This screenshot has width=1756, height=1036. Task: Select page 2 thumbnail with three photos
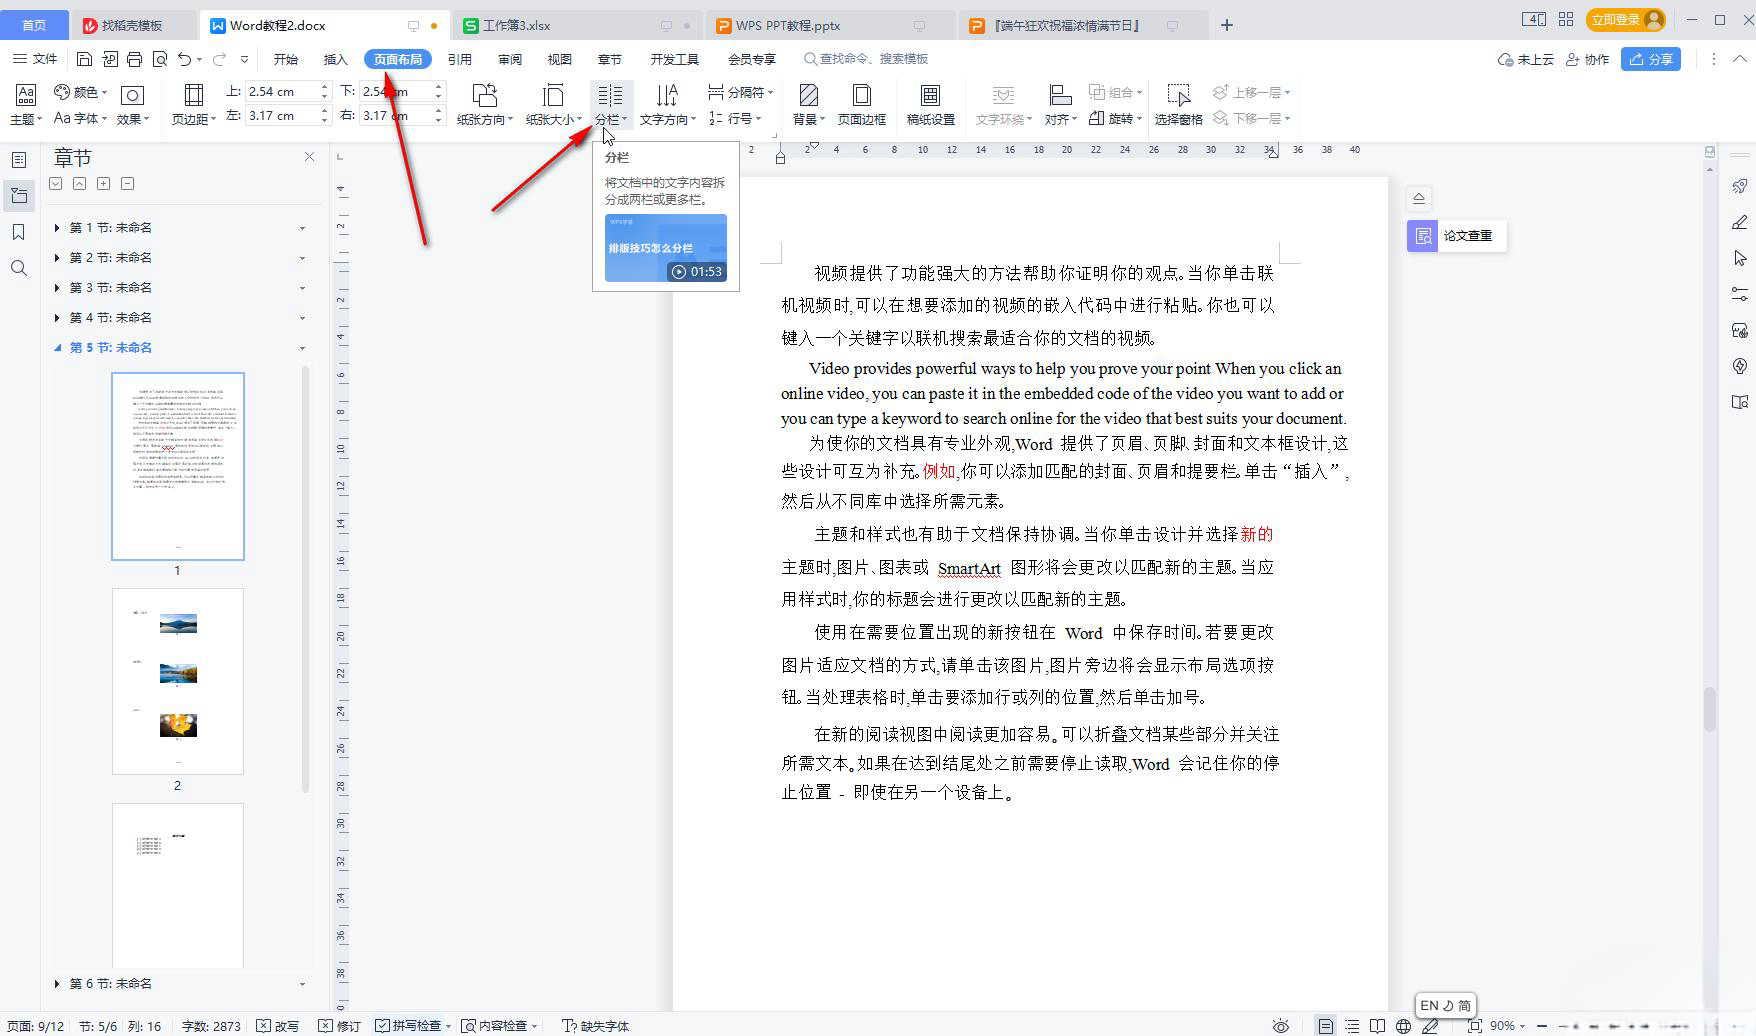pos(178,681)
